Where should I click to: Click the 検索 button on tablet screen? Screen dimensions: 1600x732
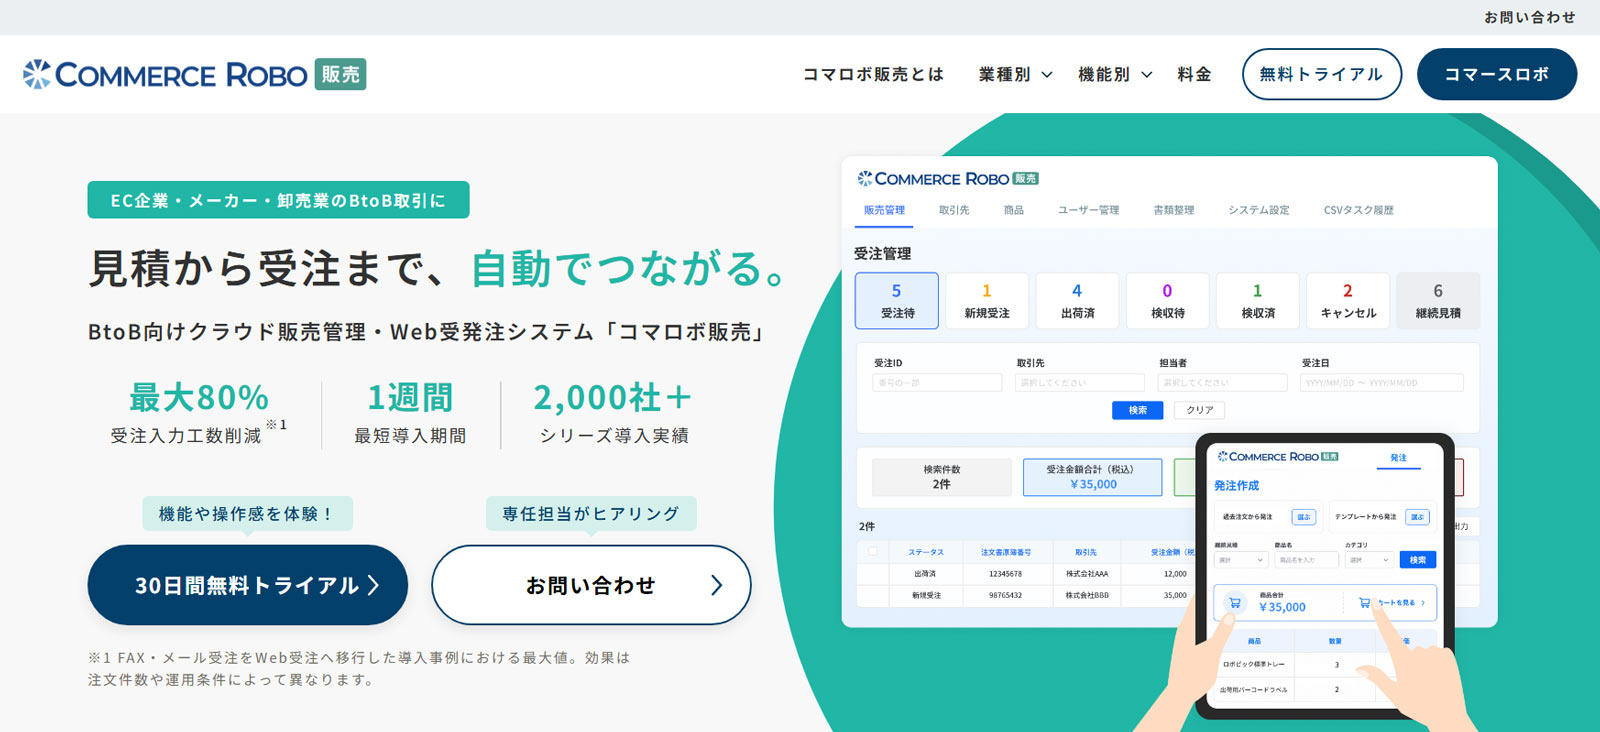click(x=1417, y=560)
